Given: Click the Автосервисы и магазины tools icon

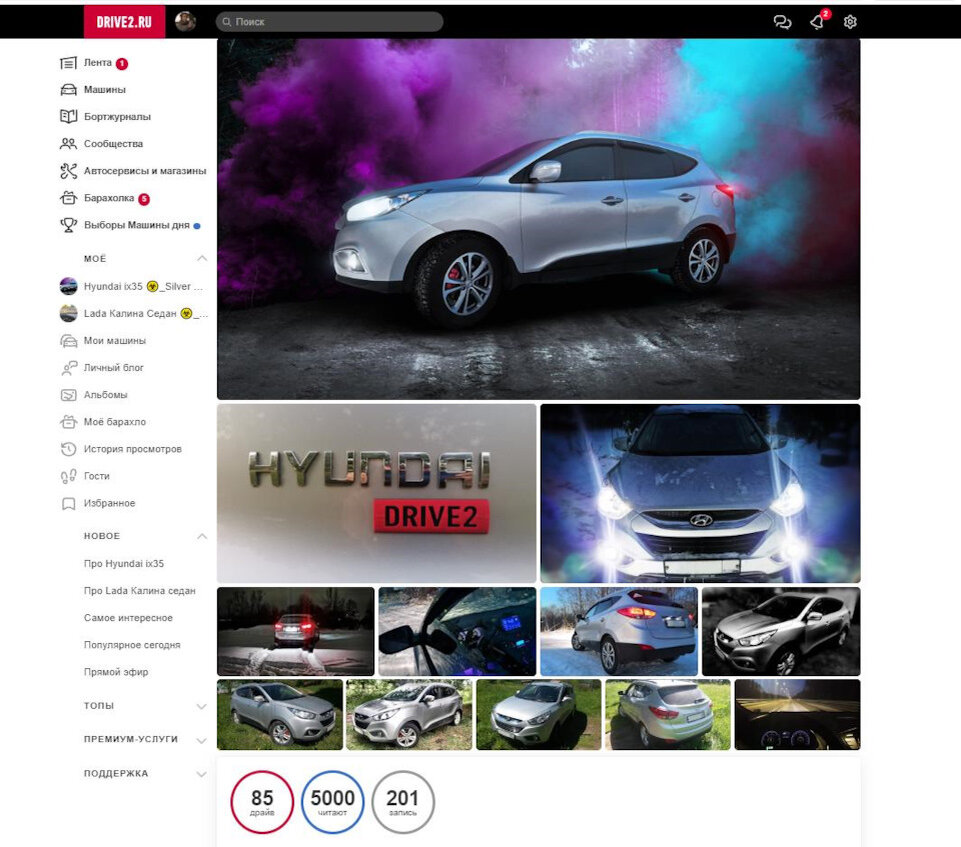Looking at the screenshot, I should click(x=68, y=171).
